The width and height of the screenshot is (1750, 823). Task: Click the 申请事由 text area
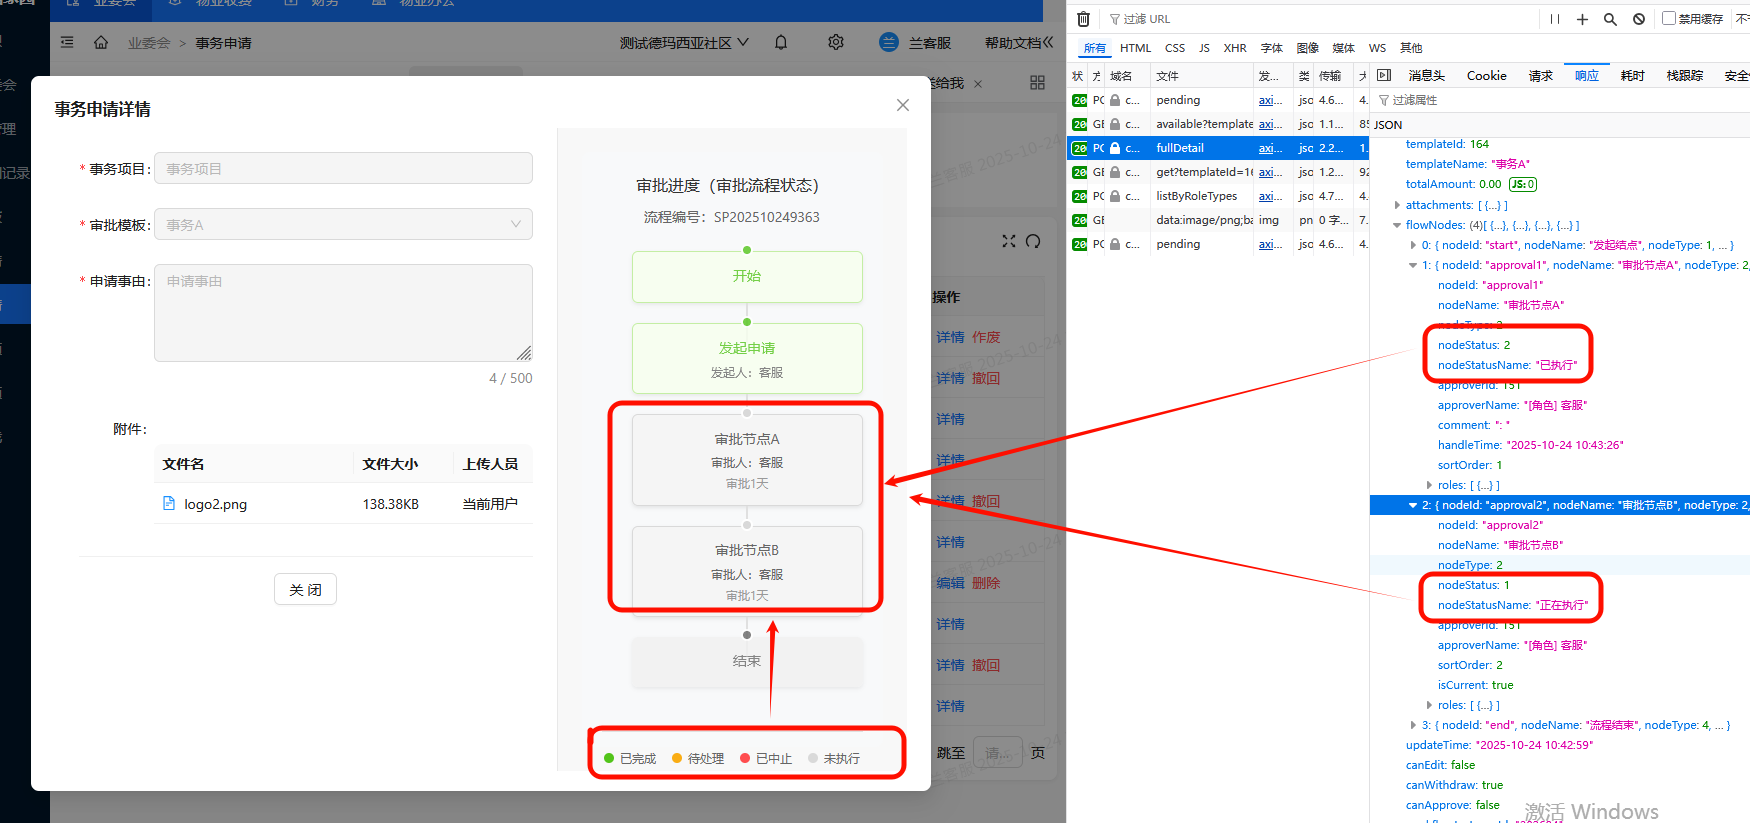tap(343, 312)
